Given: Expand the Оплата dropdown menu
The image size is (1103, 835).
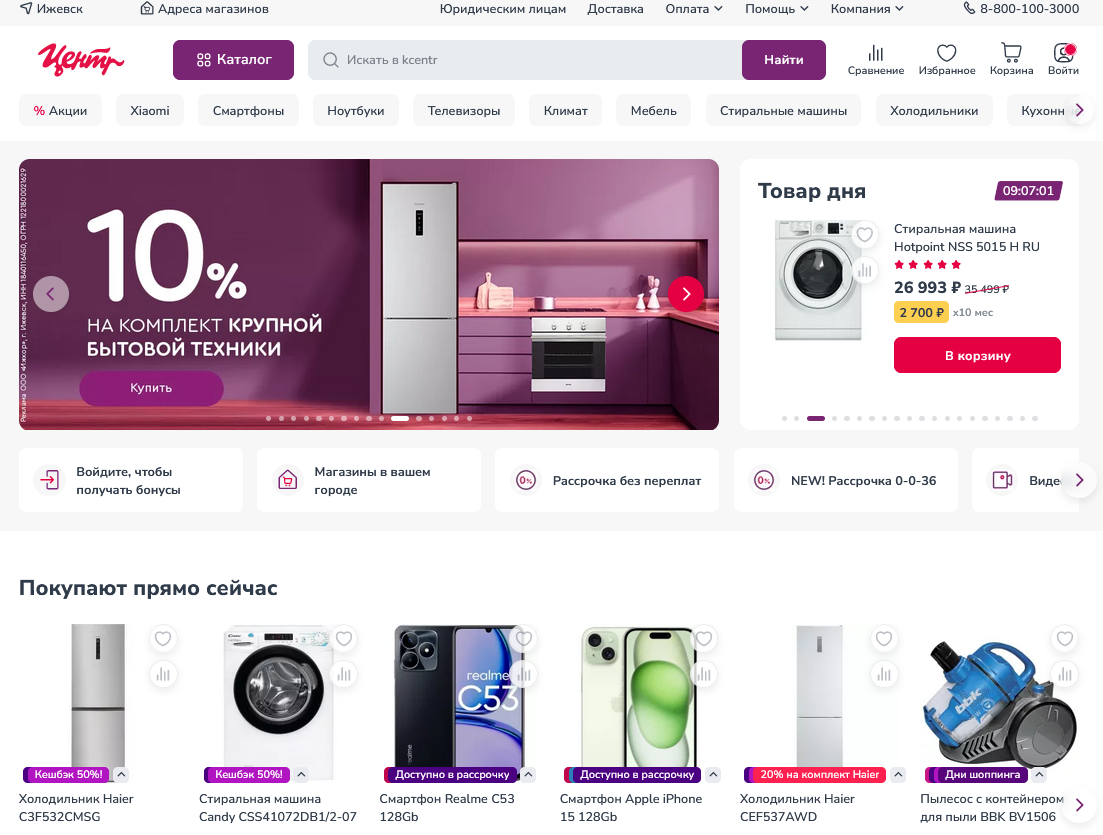Looking at the screenshot, I should click(x=694, y=9).
